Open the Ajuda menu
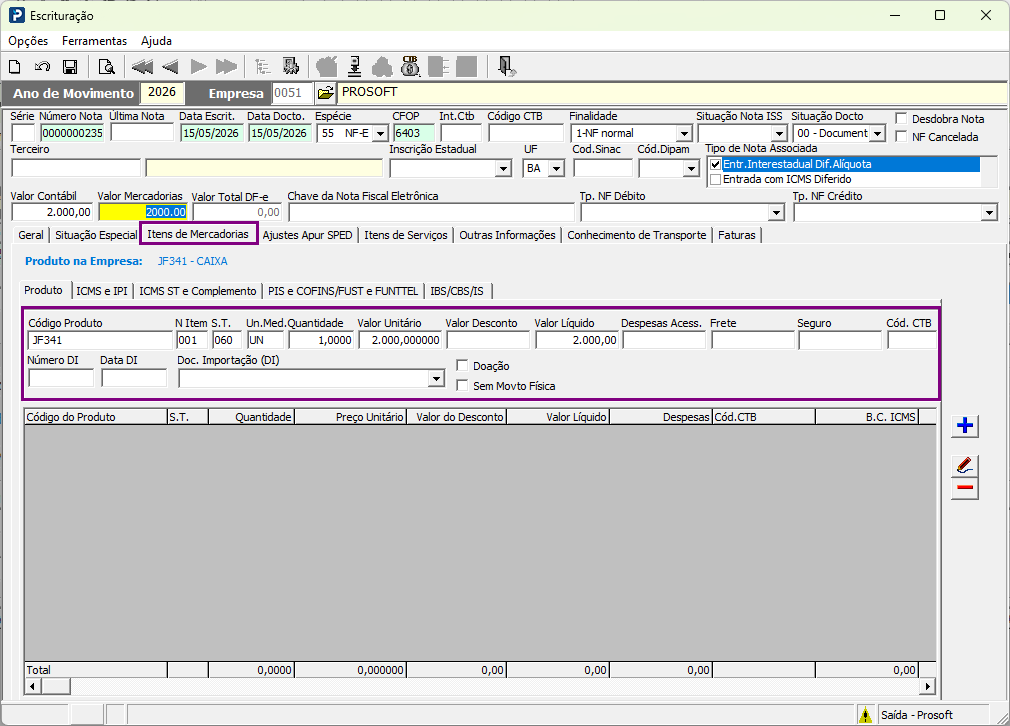 pos(157,41)
